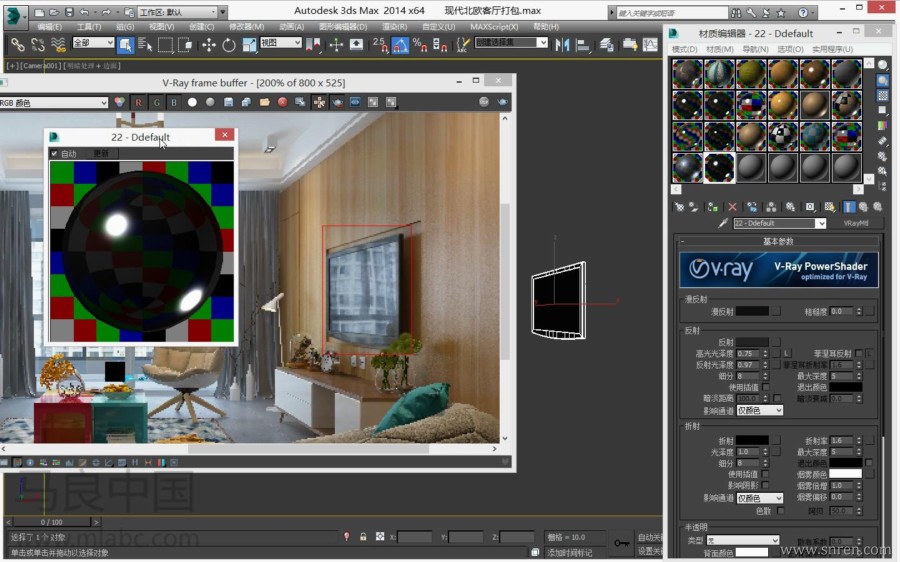Screen dimensions: 900x562
Task: Toggle Green channel in frame buffer
Action: pyautogui.click(x=156, y=102)
